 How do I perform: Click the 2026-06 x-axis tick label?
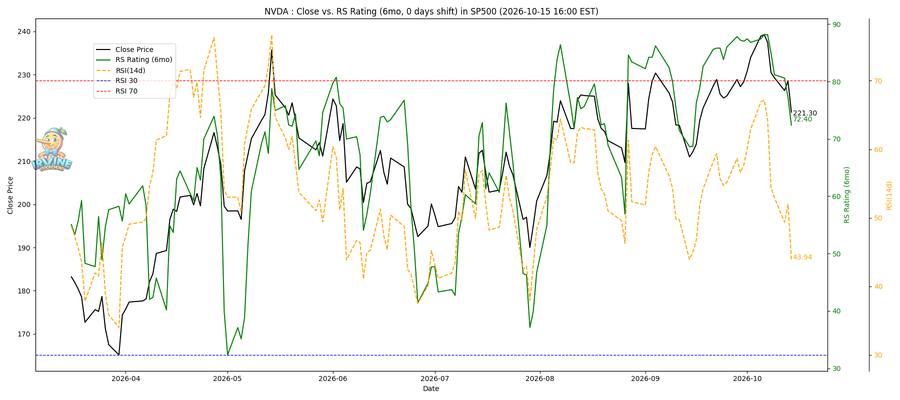point(335,379)
